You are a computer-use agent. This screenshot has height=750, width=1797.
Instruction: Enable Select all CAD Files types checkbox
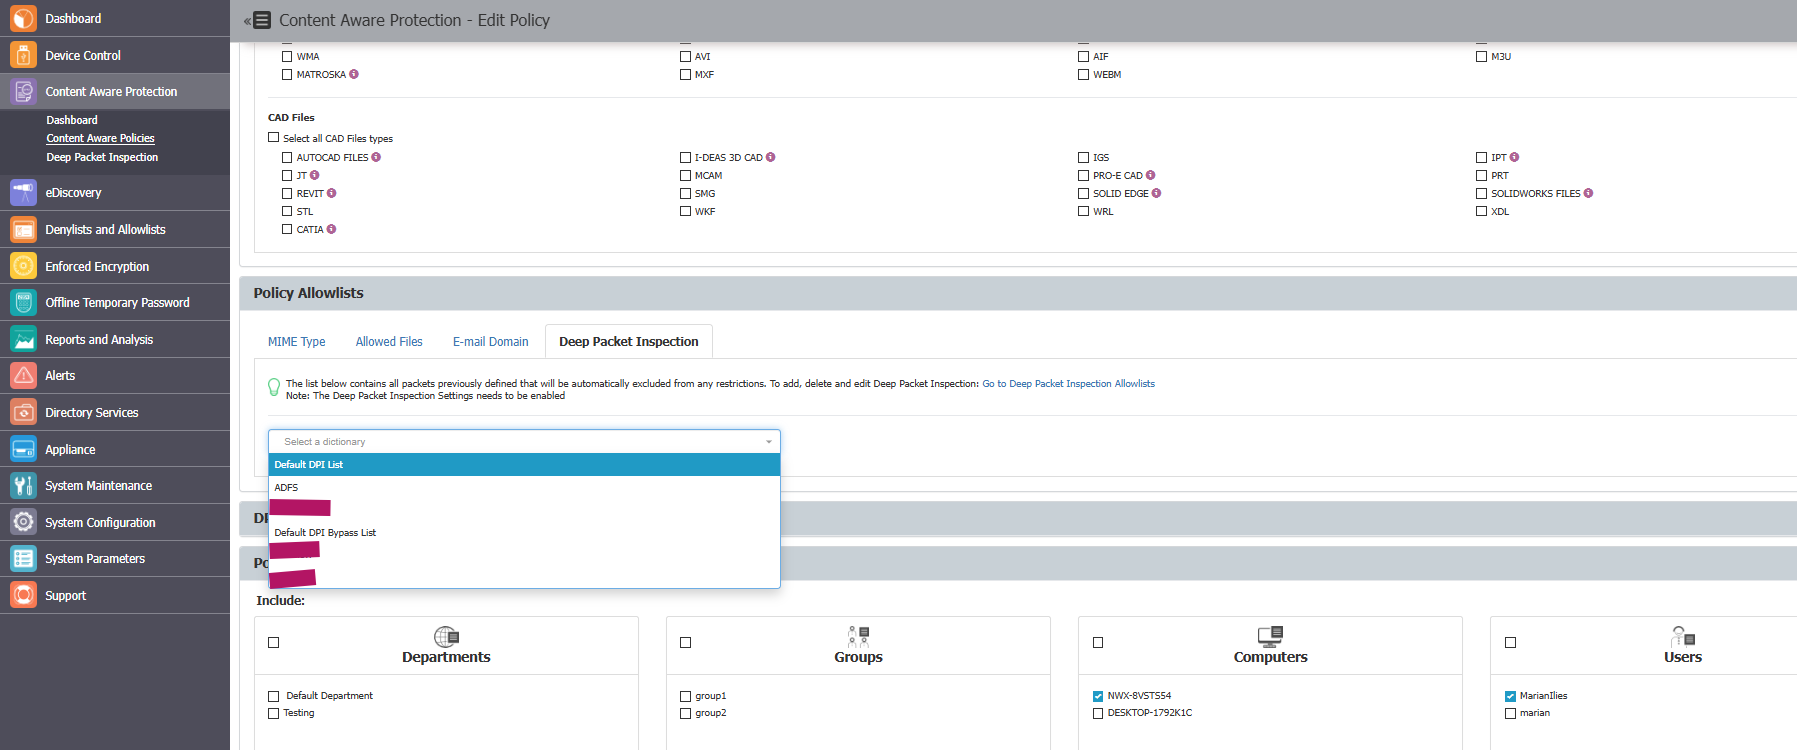coord(273,138)
